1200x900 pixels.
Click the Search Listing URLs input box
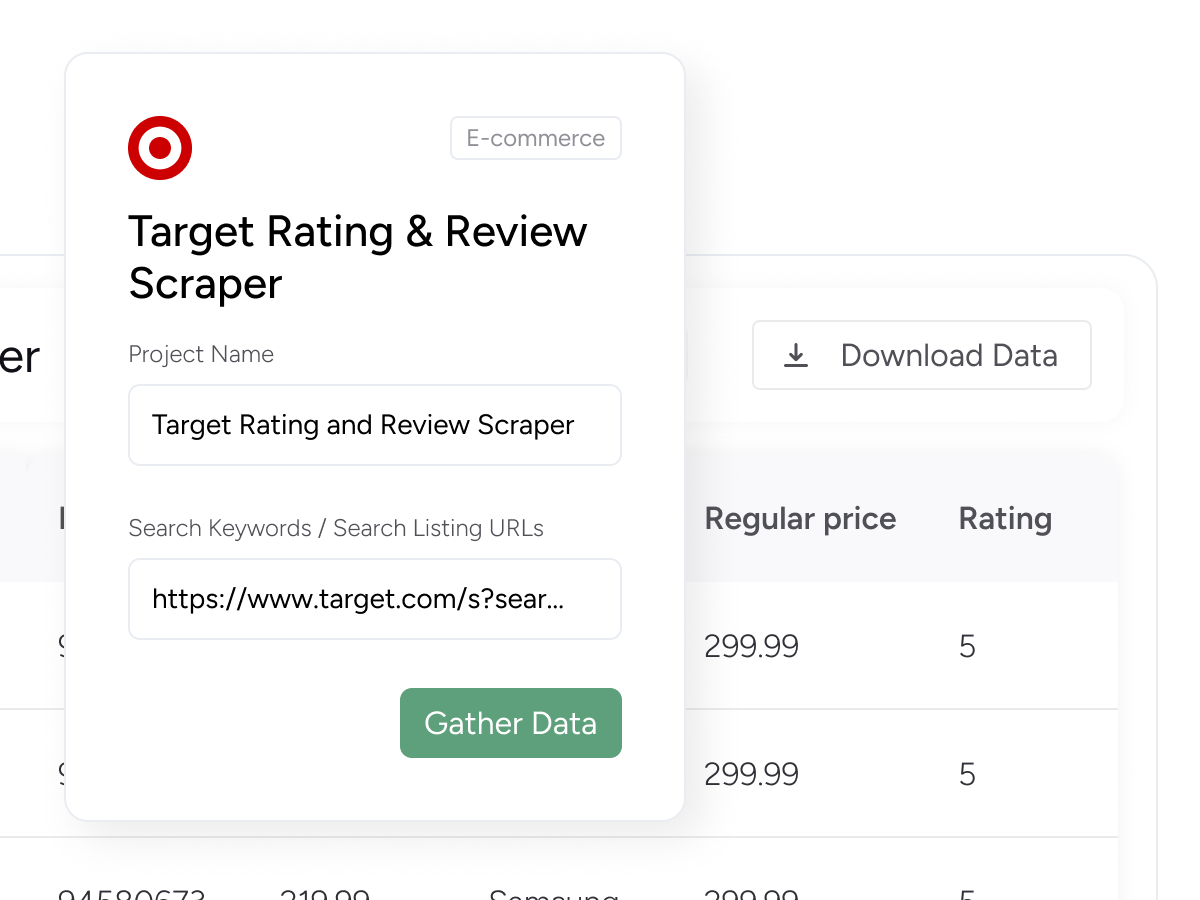[x=374, y=599]
